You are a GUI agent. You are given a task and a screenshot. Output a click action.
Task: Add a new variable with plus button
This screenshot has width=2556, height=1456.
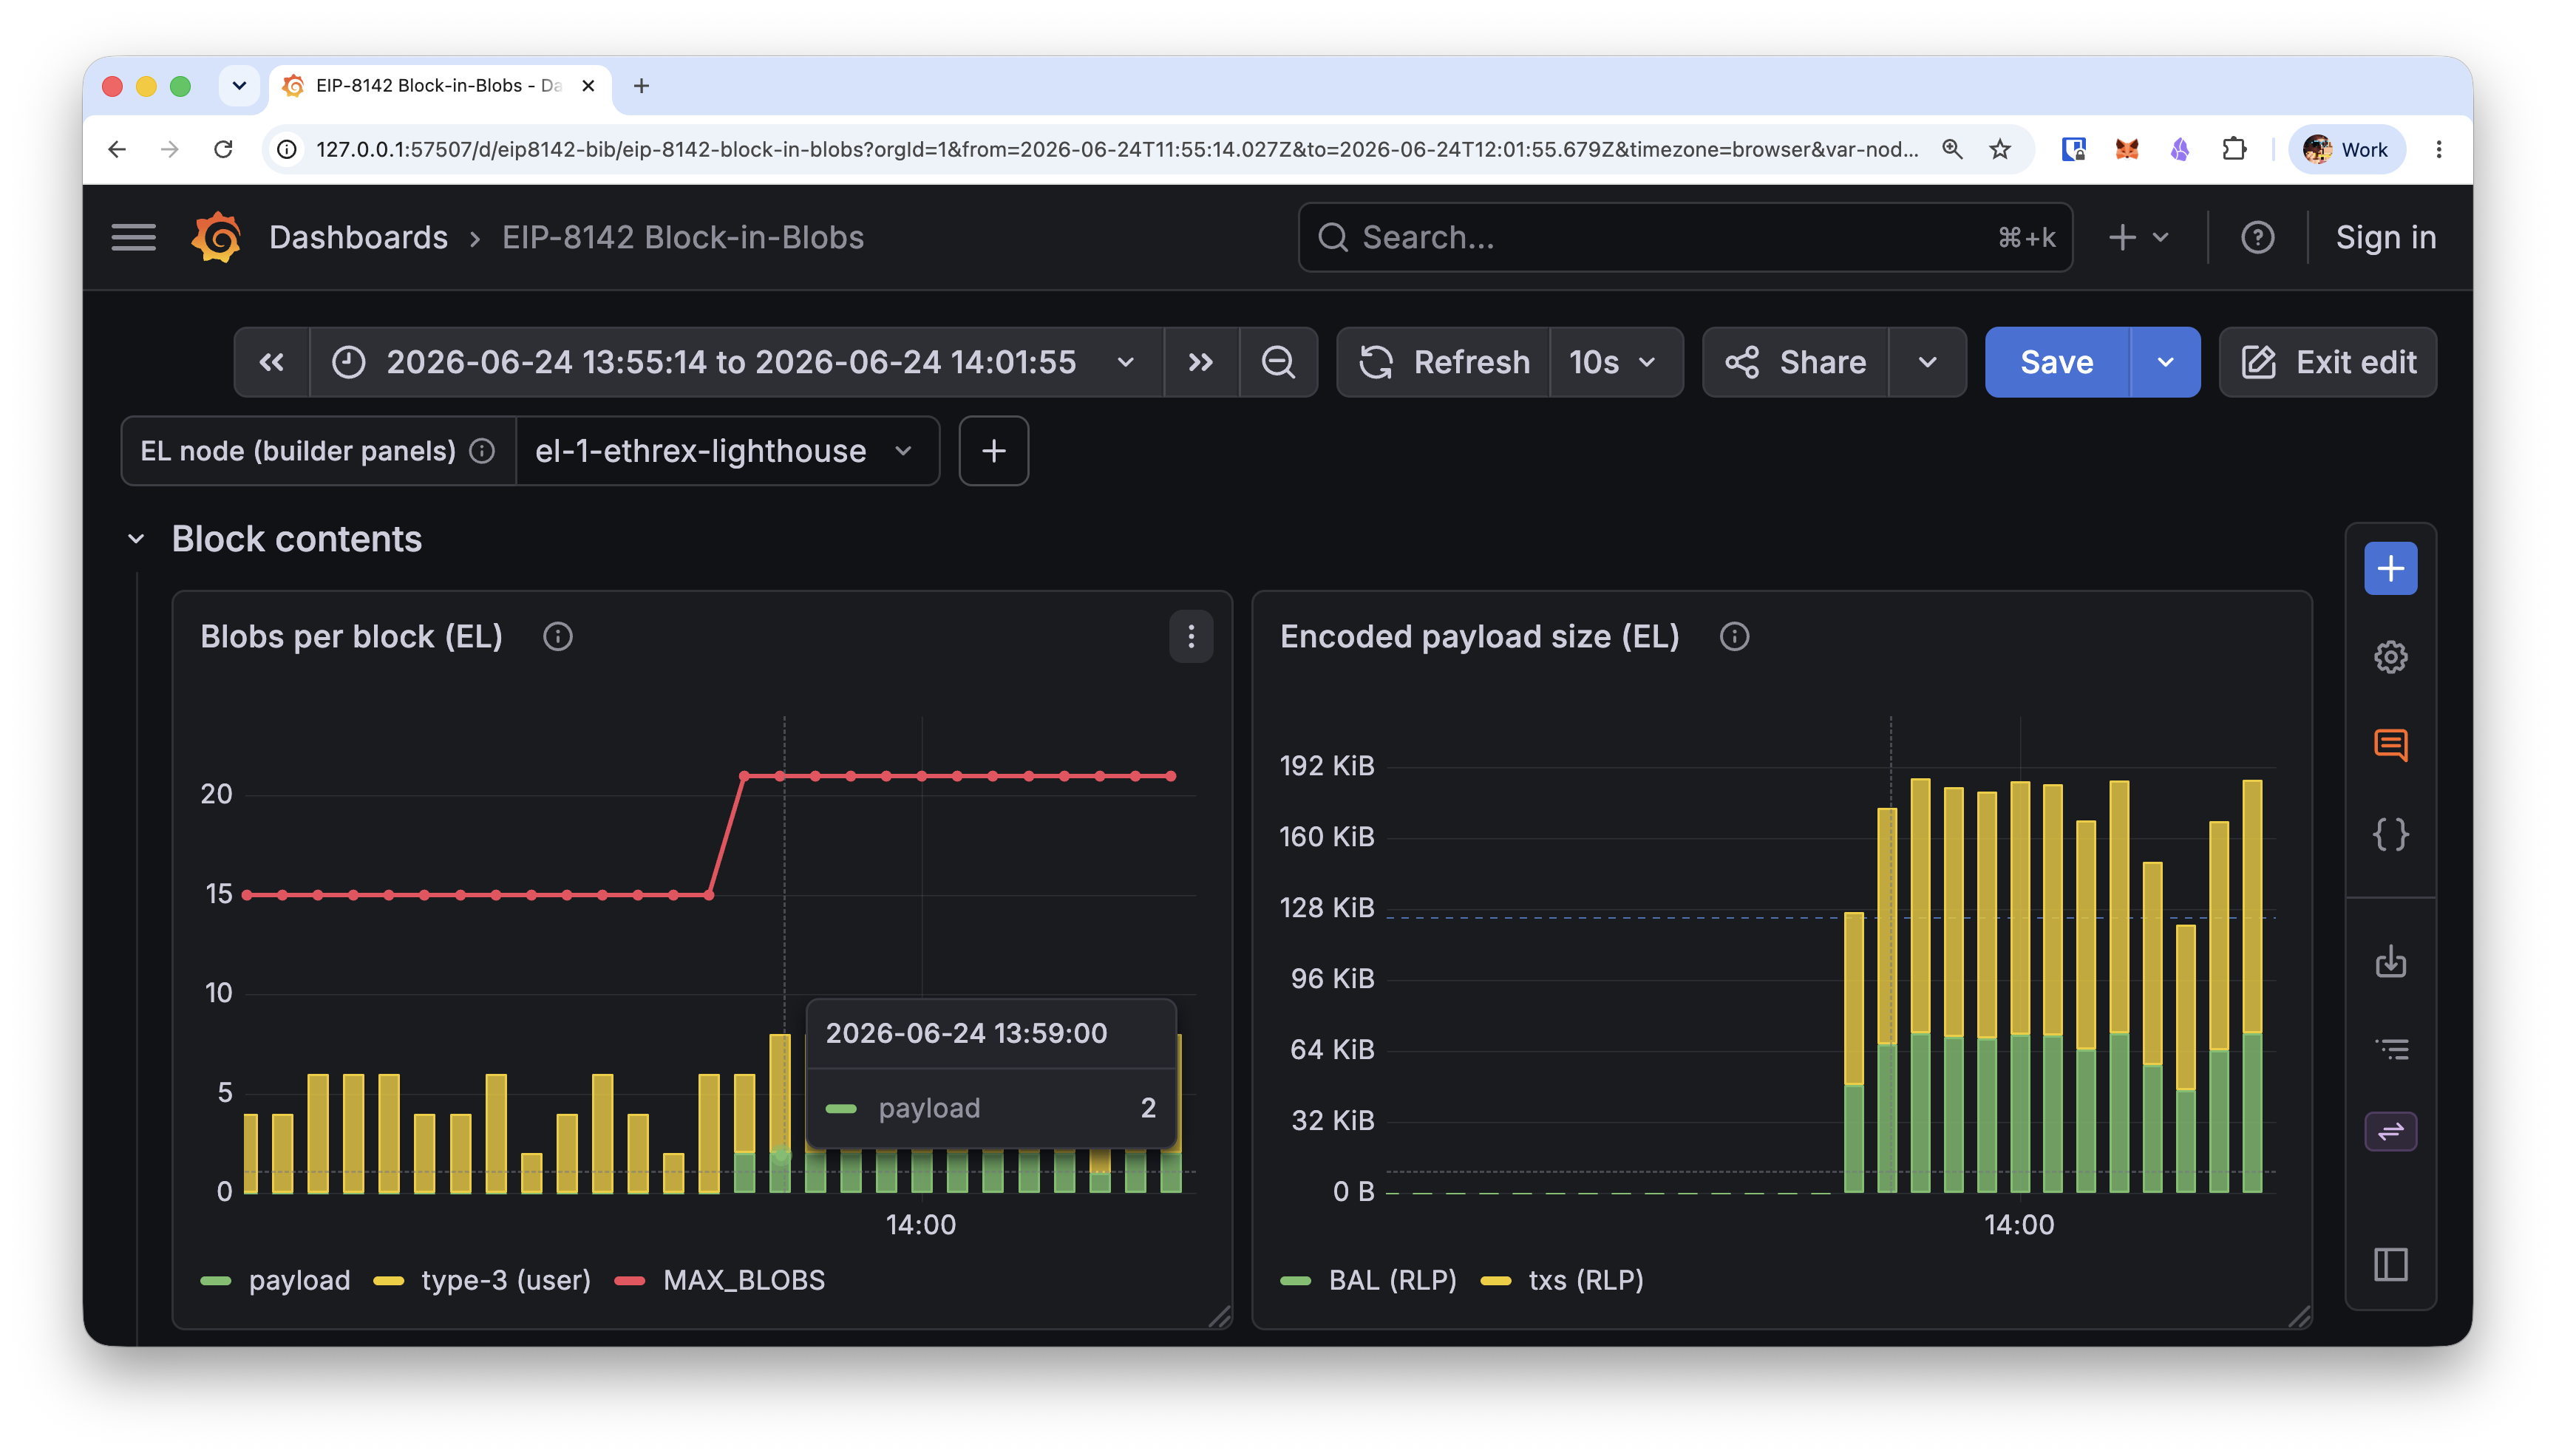pos(993,451)
